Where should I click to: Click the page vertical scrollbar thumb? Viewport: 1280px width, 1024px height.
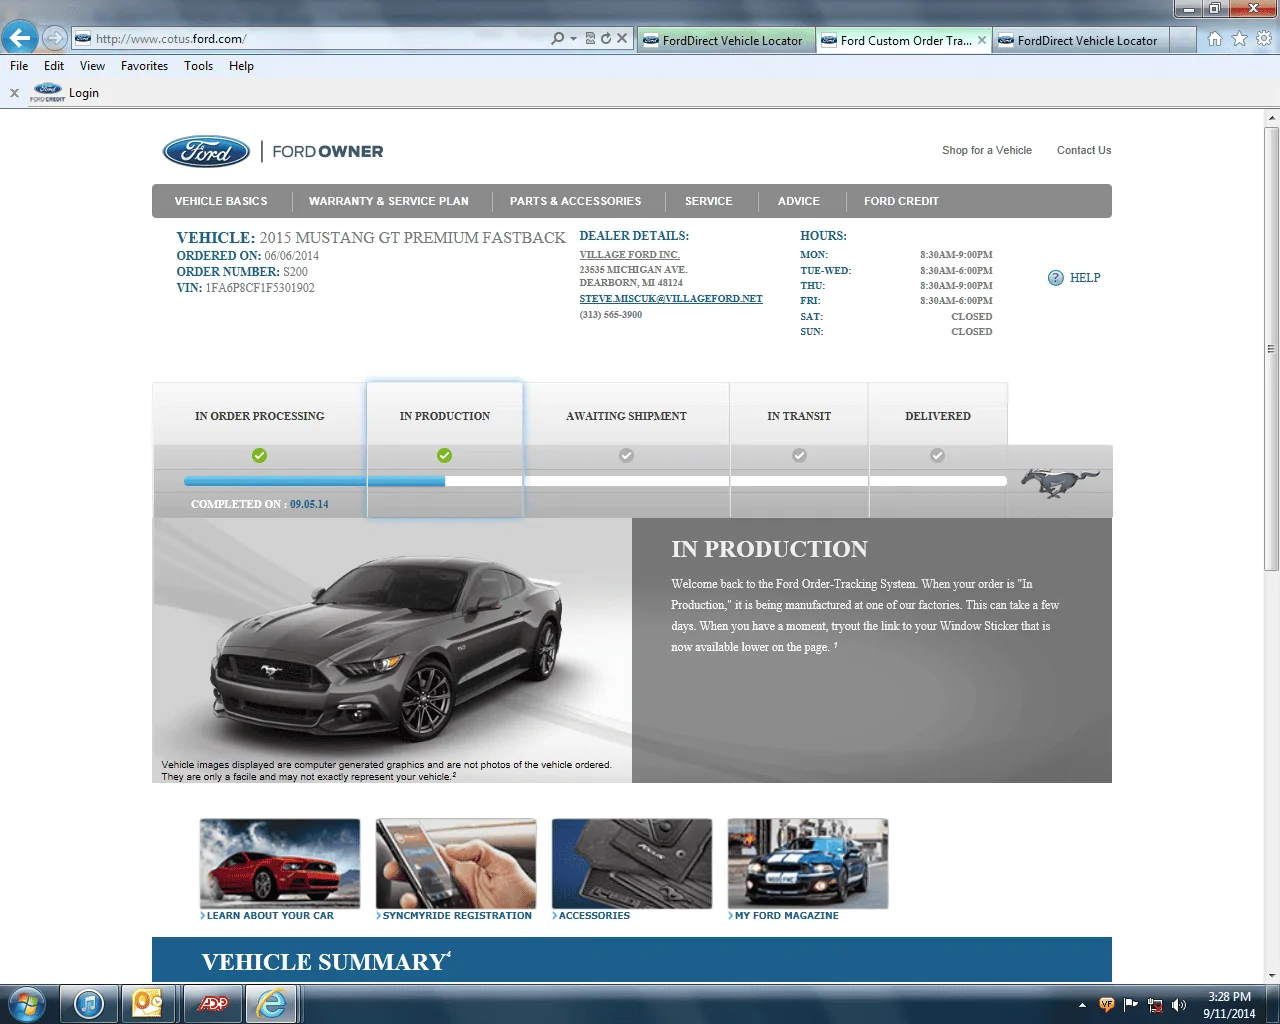coord(1271,349)
